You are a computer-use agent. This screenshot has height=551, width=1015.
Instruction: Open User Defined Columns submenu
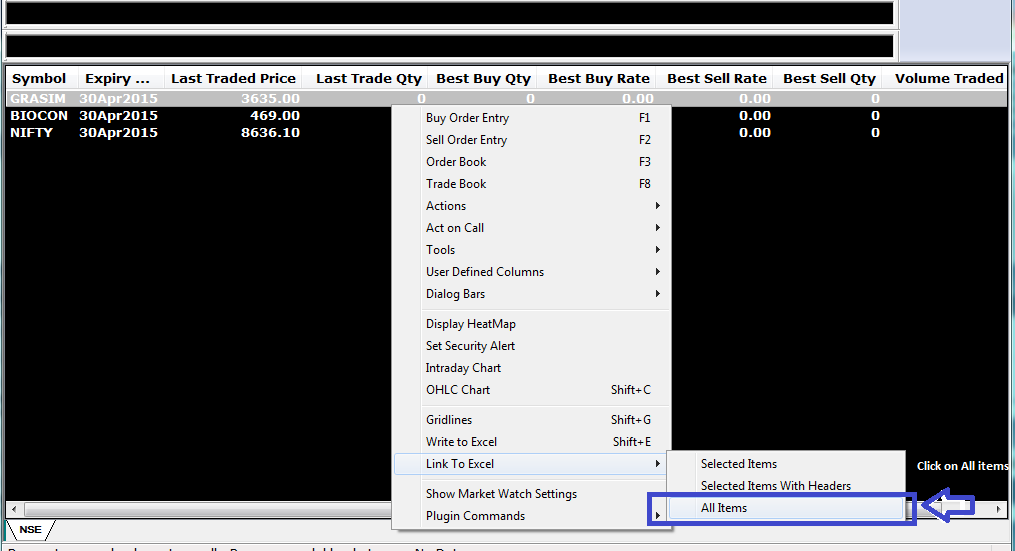coord(485,272)
